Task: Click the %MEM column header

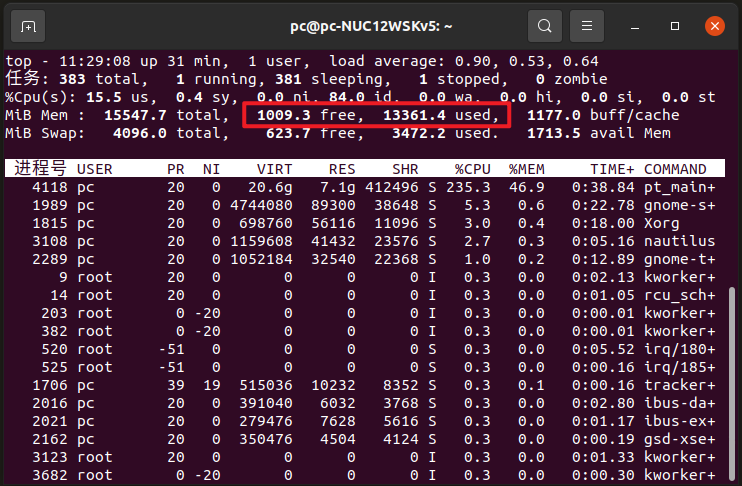Action: click(527, 169)
